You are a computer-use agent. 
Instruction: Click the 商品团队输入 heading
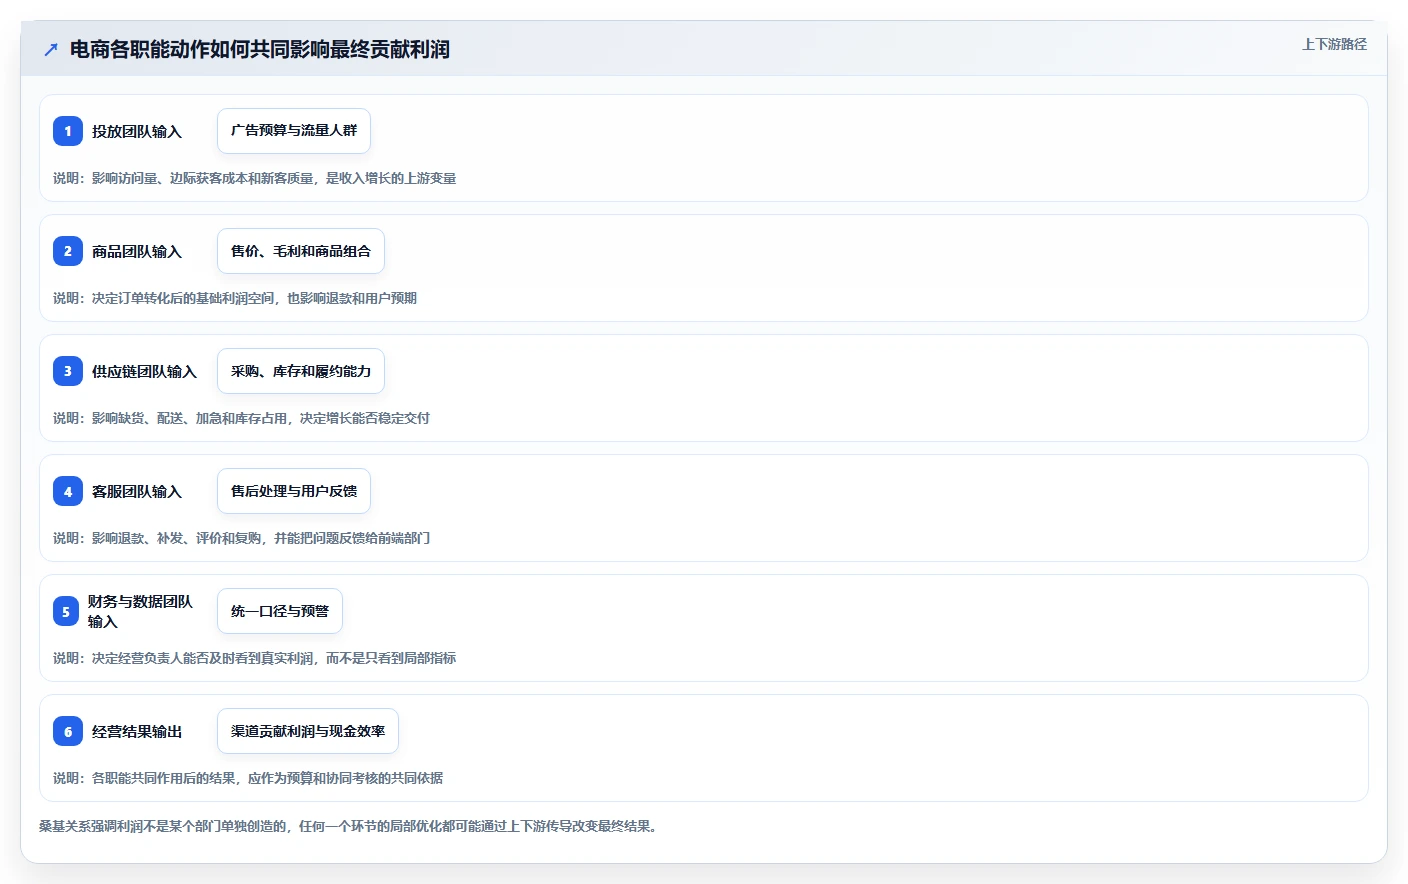click(x=137, y=251)
